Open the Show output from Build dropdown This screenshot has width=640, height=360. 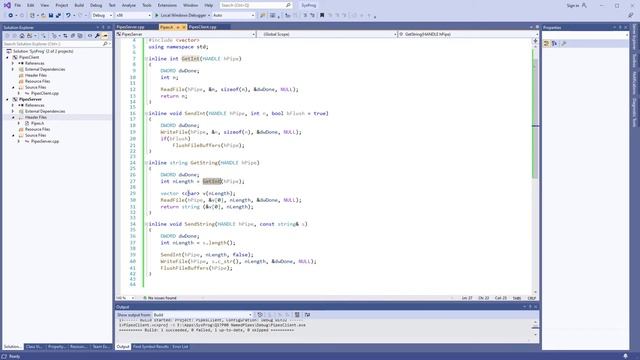coord(202,315)
